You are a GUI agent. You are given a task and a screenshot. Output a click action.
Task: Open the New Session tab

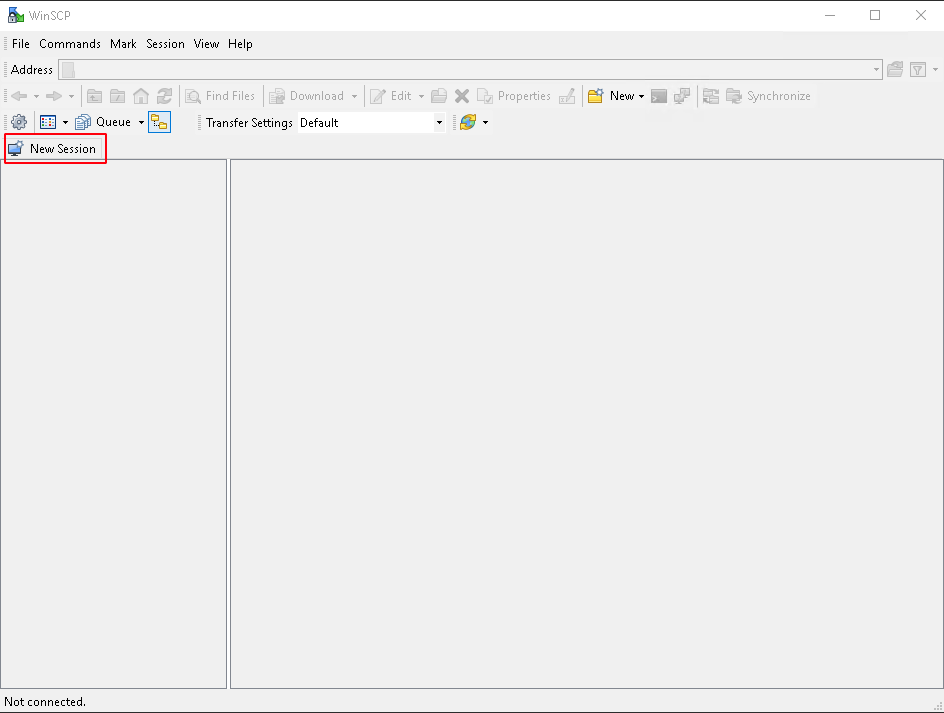pyautogui.click(x=54, y=149)
